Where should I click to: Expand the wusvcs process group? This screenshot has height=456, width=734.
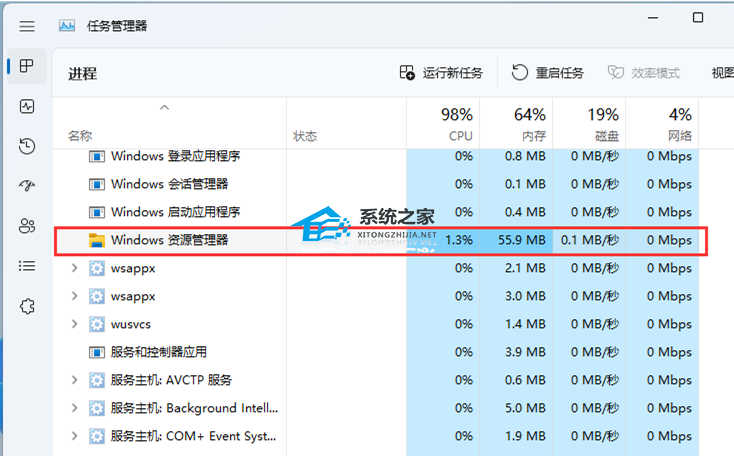(74, 324)
